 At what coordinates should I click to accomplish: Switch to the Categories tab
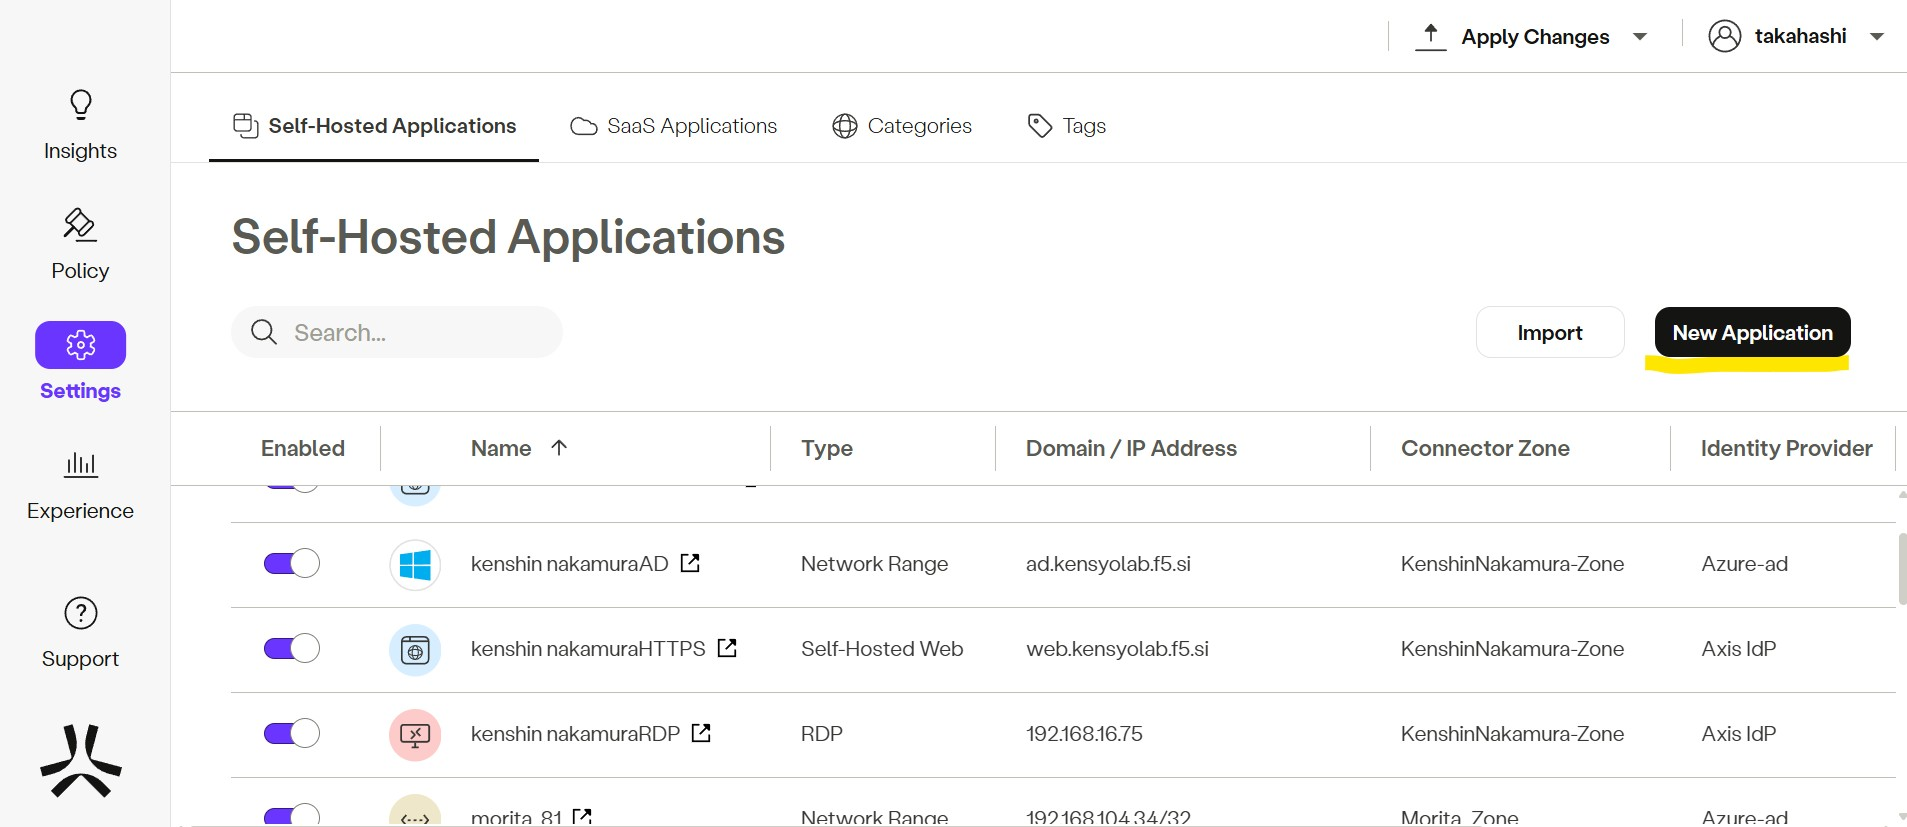[901, 126]
